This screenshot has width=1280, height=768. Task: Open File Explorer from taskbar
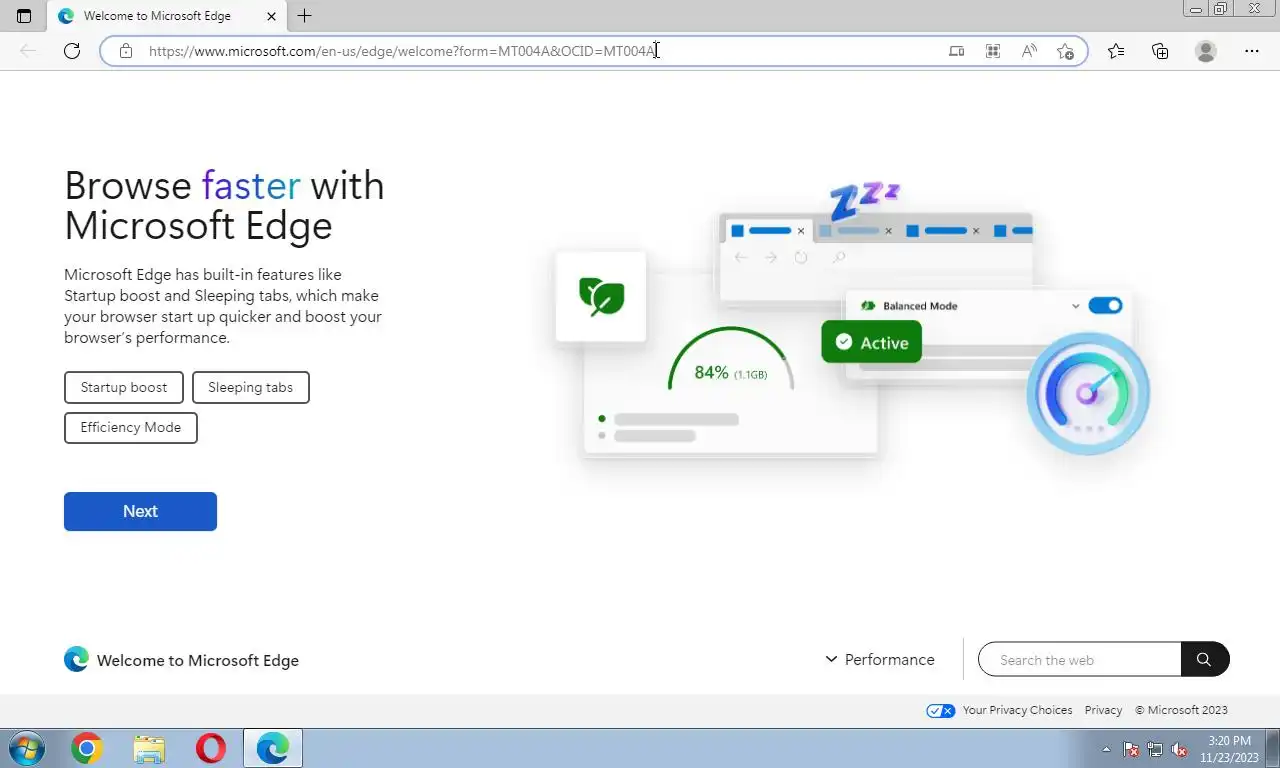tap(149, 748)
